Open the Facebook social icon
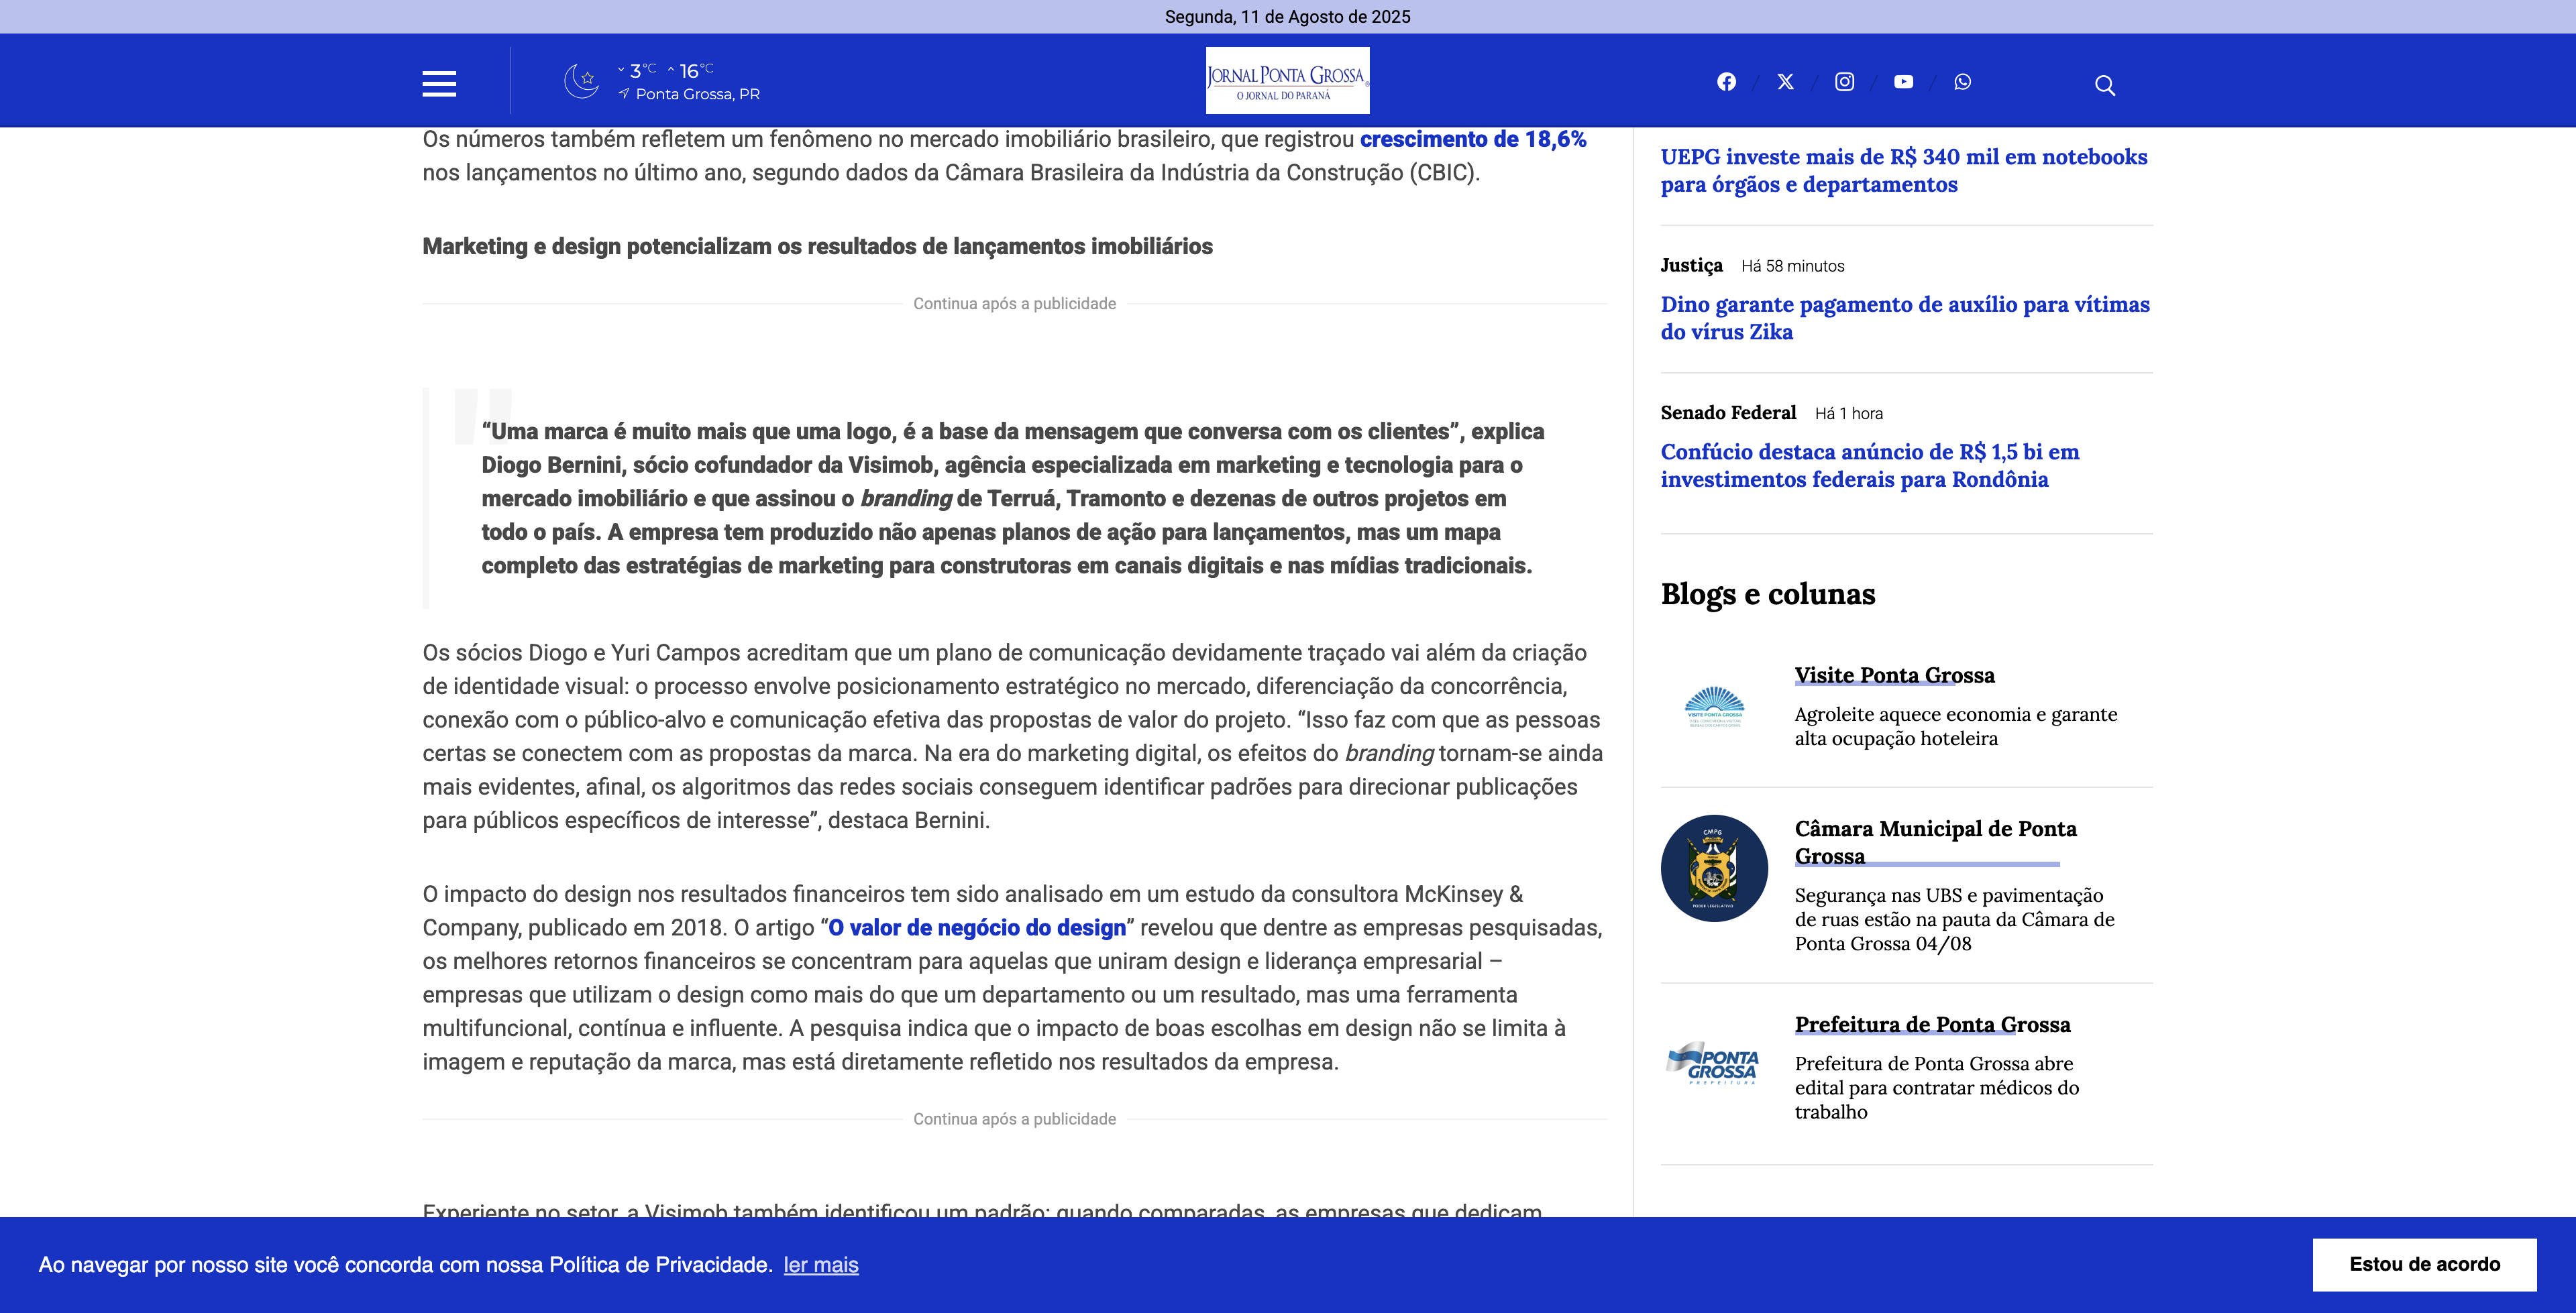This screenshot has width=2576, height=1313. click(1727, 82)
